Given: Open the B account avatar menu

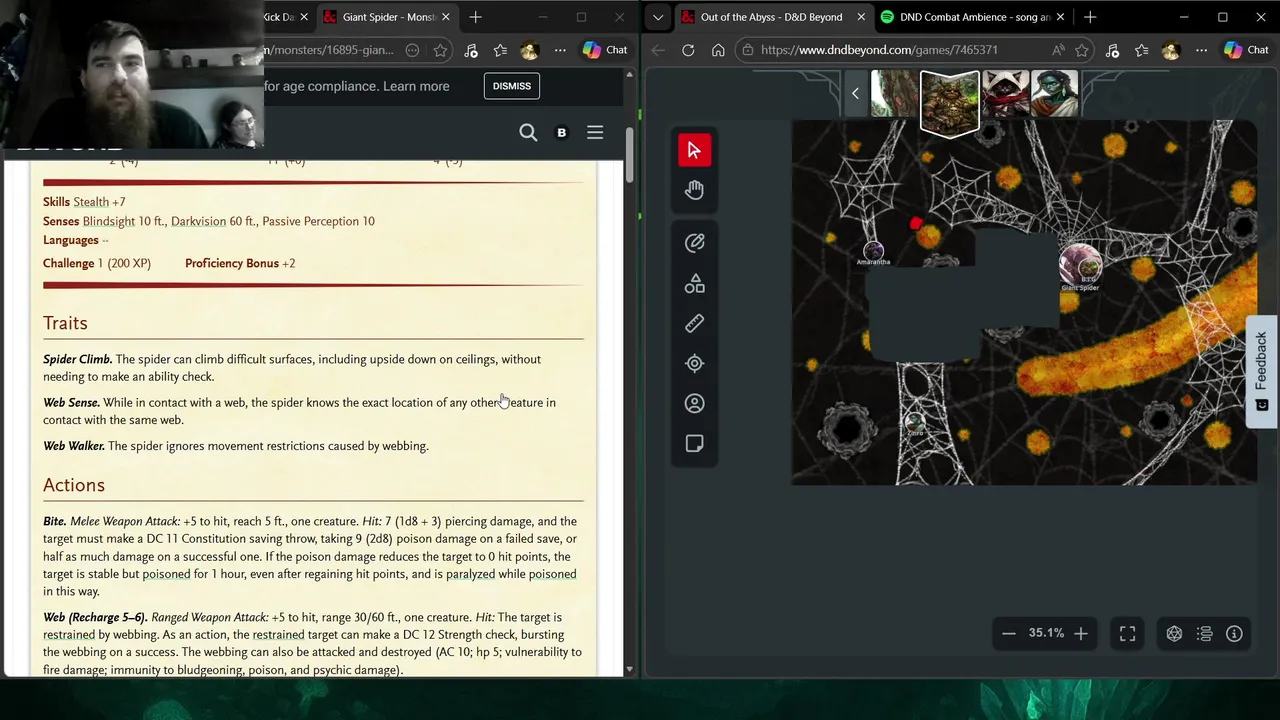Looking at the screenshot, I should point(561,133).
